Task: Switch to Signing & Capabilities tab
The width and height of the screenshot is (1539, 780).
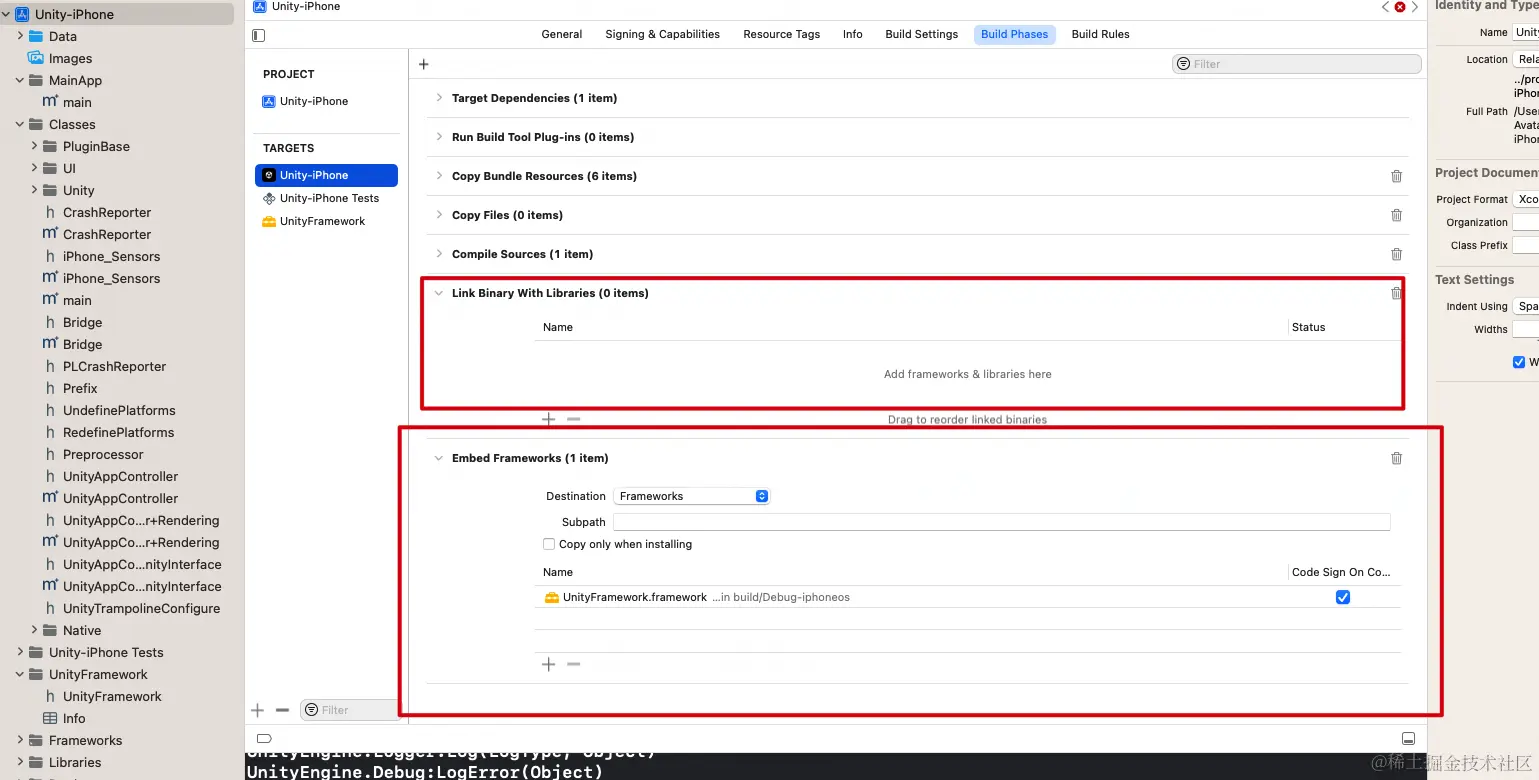Action: click(x=662, y=34)
